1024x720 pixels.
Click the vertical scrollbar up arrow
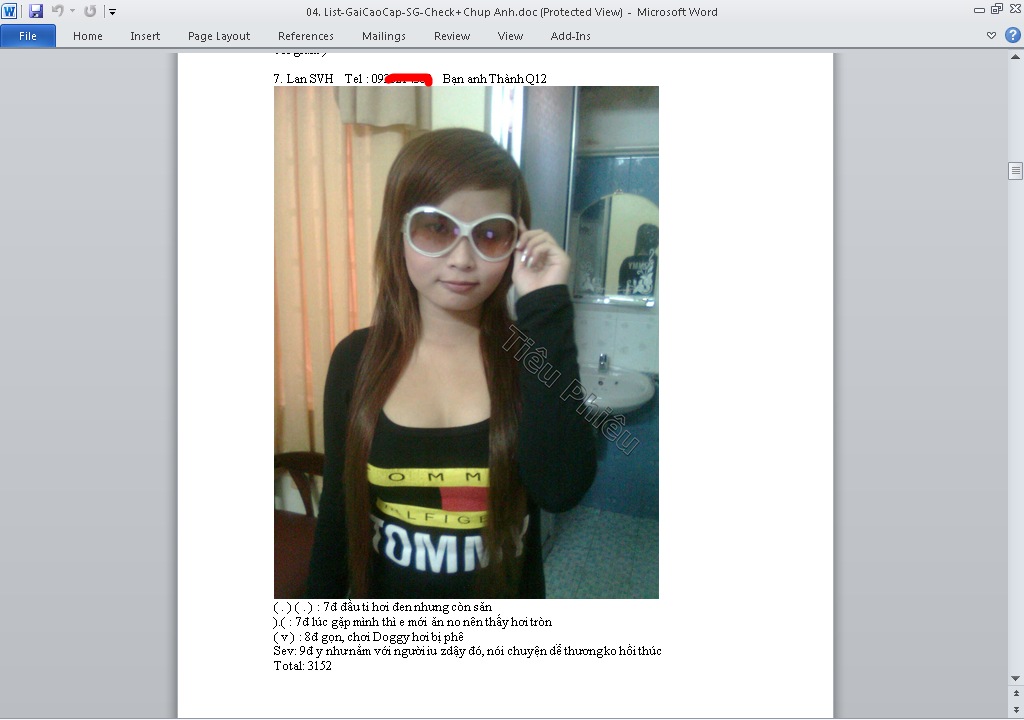tap(1016, 57)
